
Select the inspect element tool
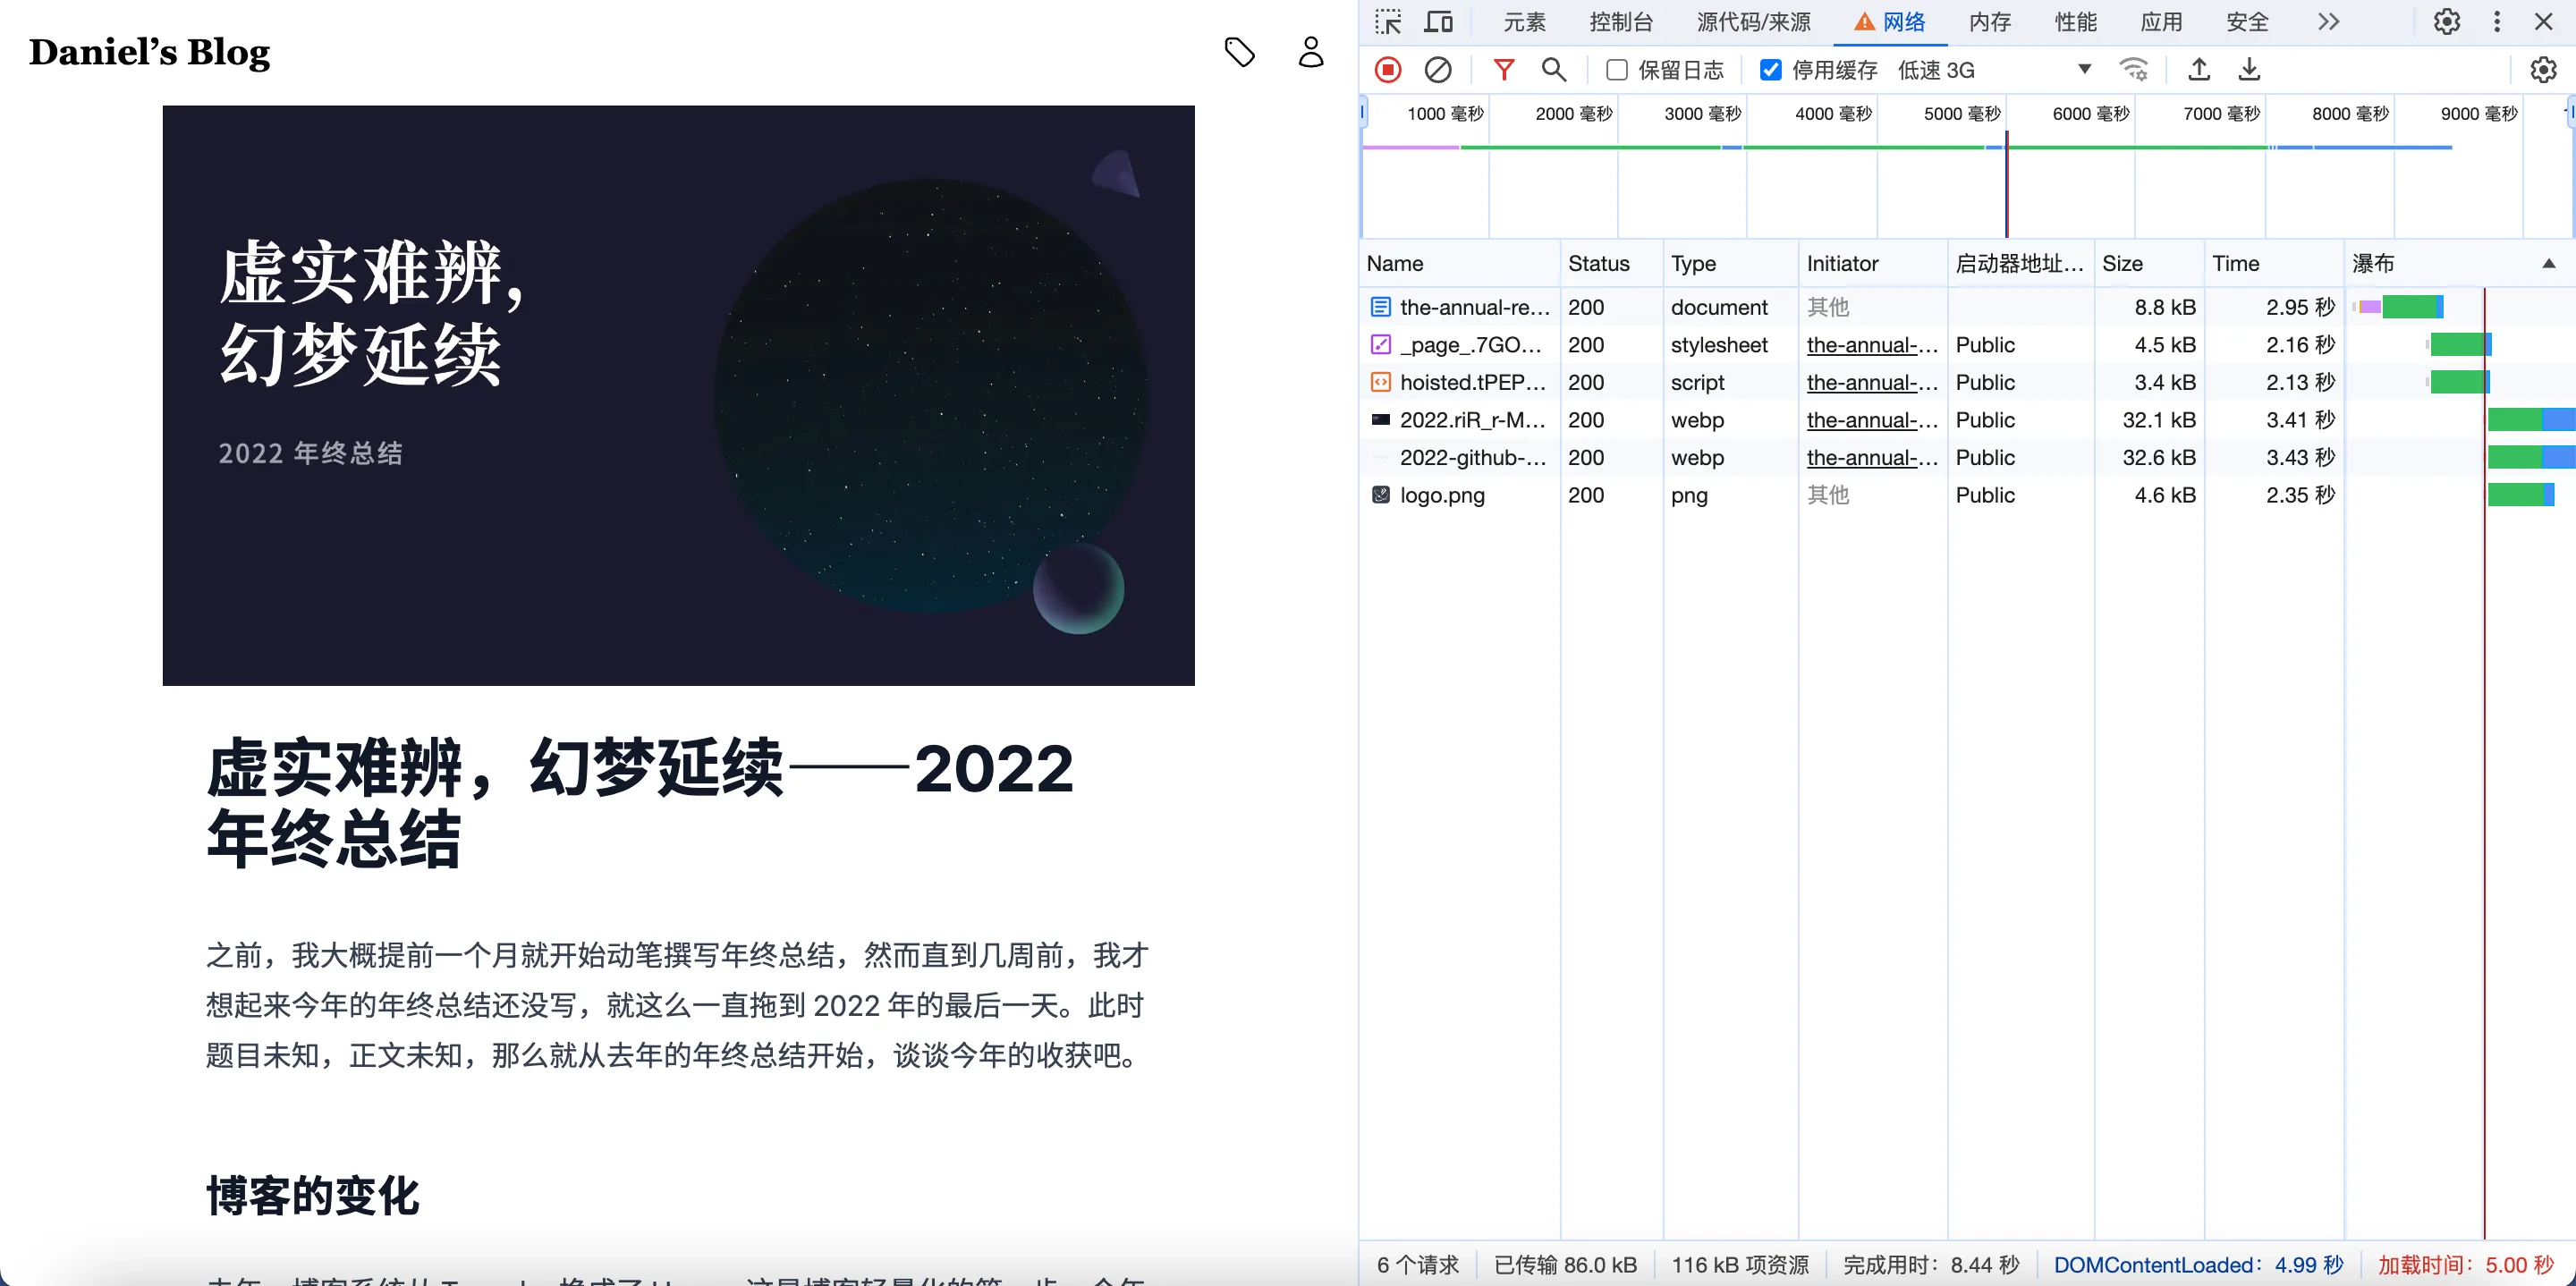pos(1388,21)
